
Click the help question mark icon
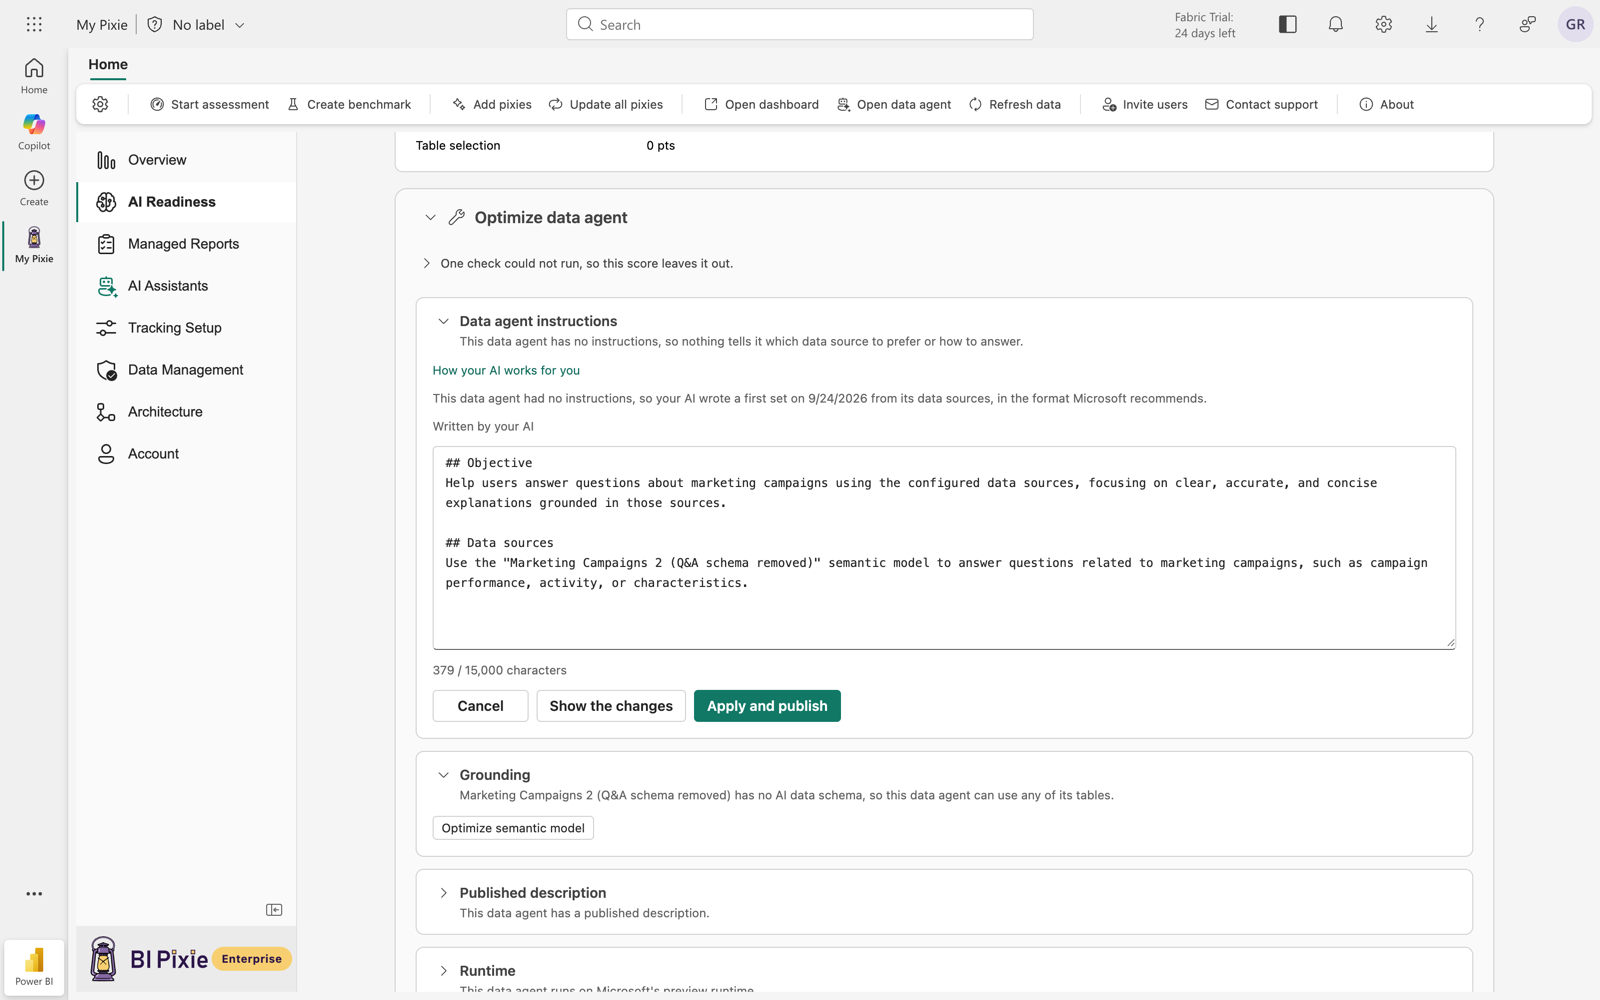1479,24
